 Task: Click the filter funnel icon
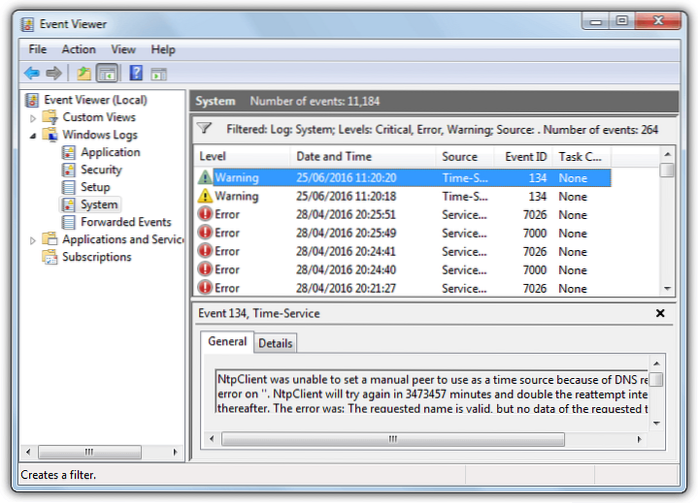pos(205,128)
